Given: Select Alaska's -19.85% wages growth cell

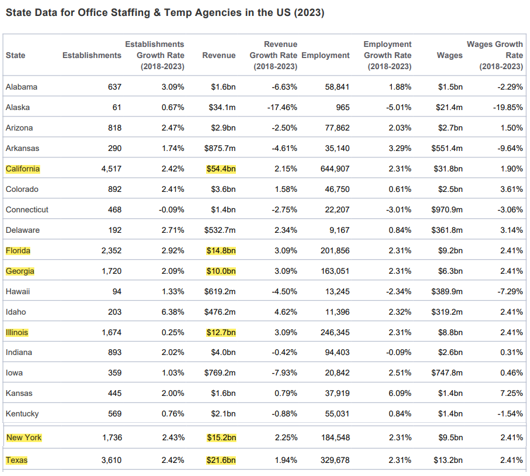Looking at the screenshot, I should [508, 108].
